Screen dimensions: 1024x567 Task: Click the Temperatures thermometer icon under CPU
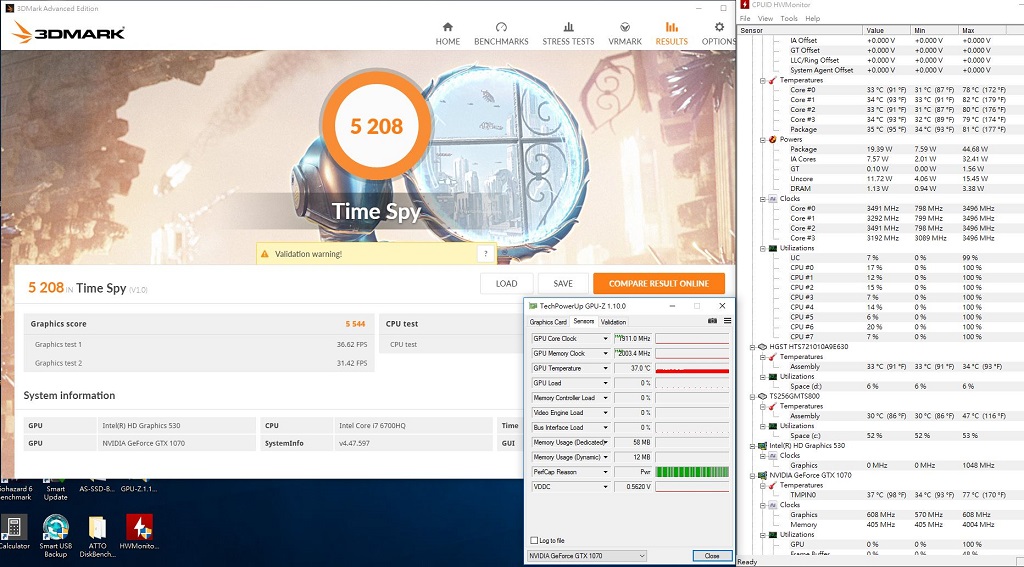[x=773, y=80]
